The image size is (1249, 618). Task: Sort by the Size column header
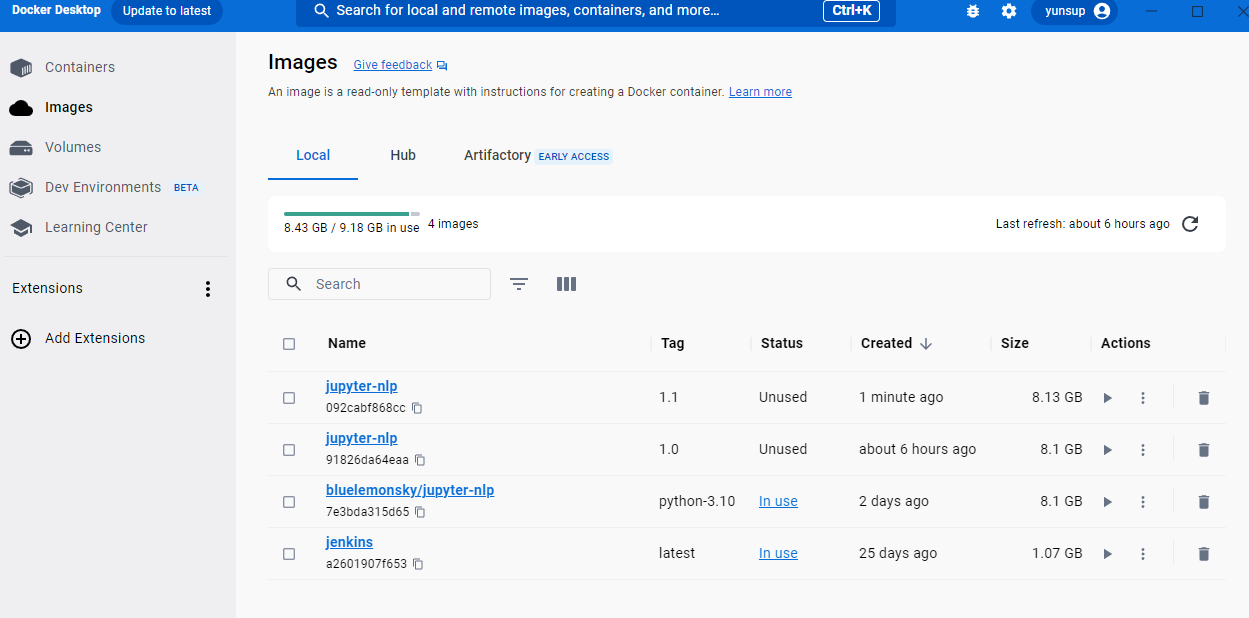(x=1015, y=343)
